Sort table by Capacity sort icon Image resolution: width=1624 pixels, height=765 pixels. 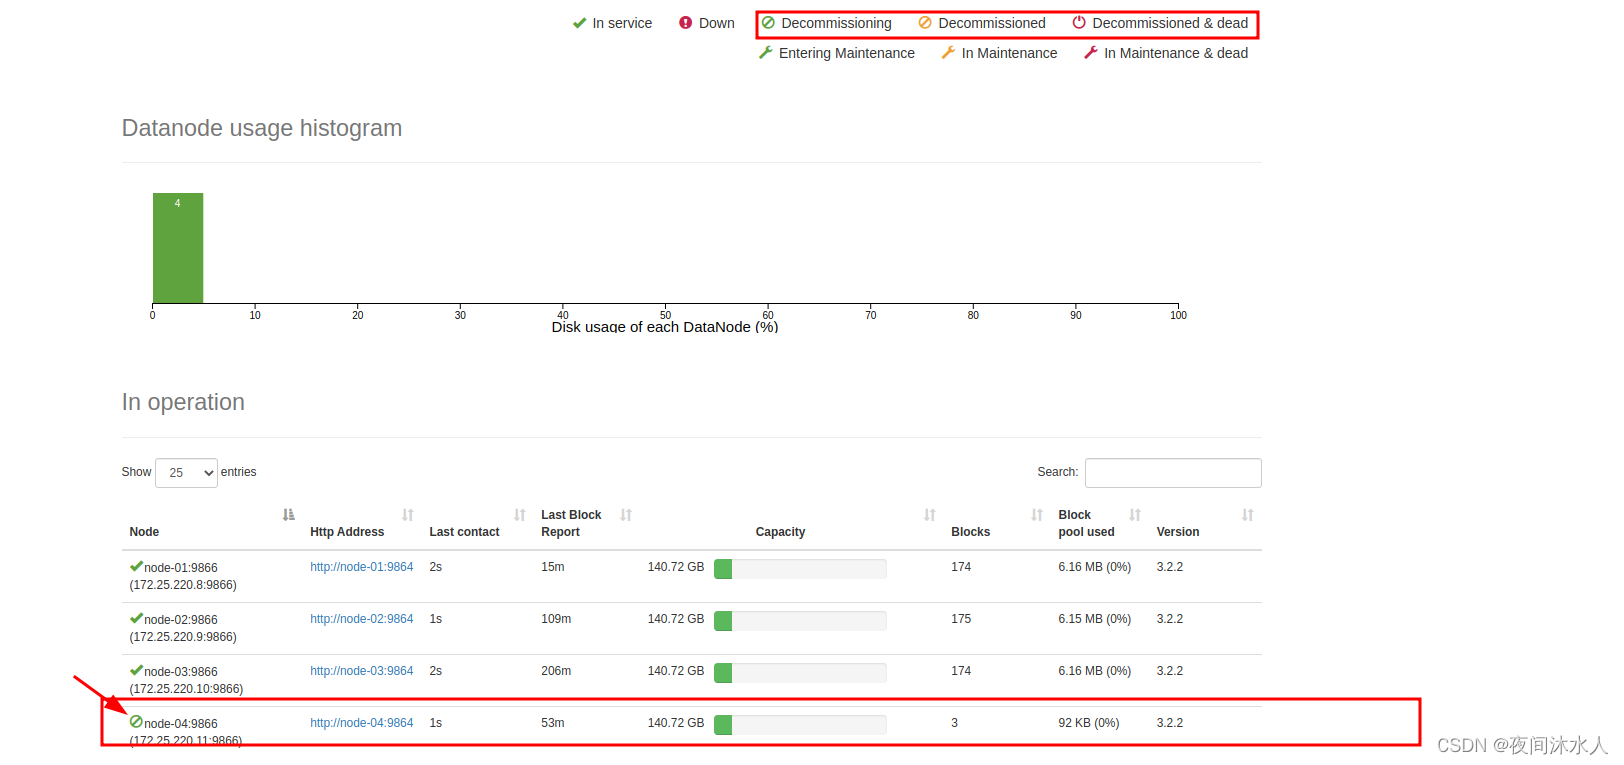click(x=930, y=515)
